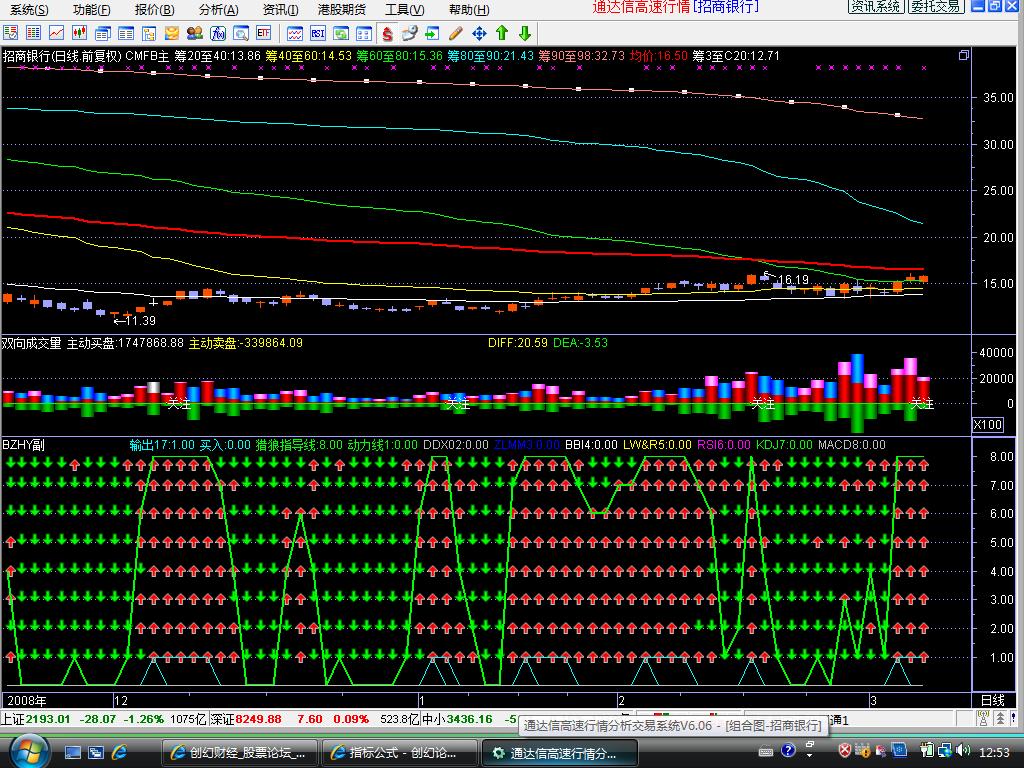This screenshot has height=768, width=1024.
Task: Click the tree structure icon in toolbar
Action: (x=149, y=33)
